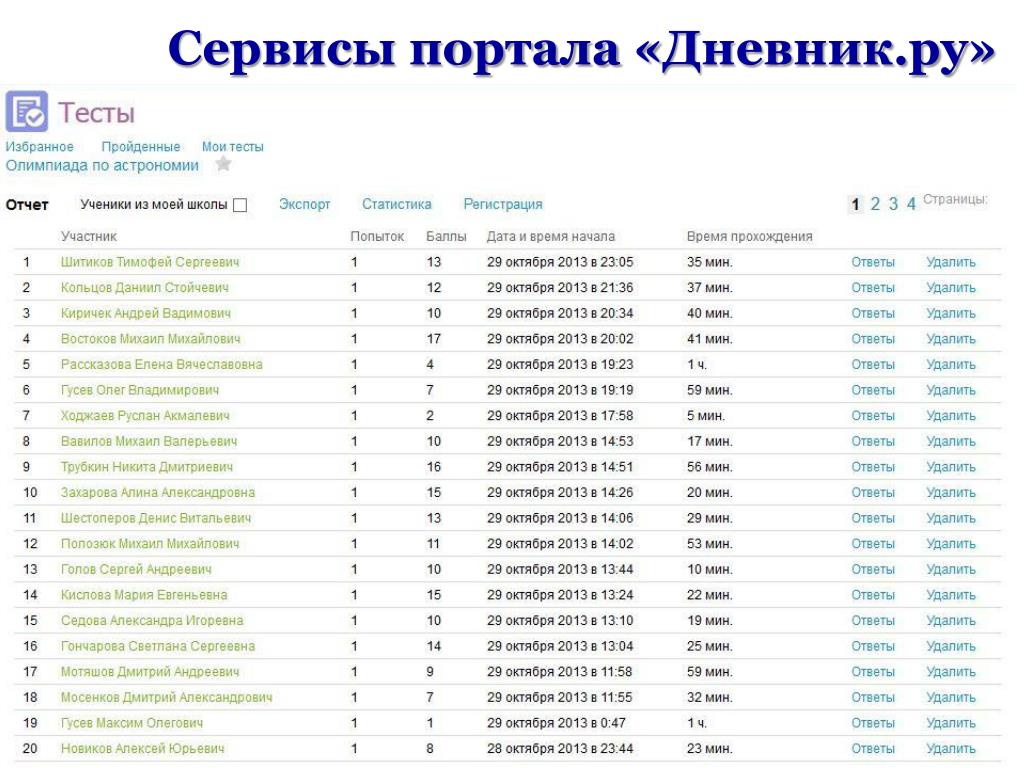Click the Тесты section icon
Screen dimensions: 1024x768
(27, 112)
